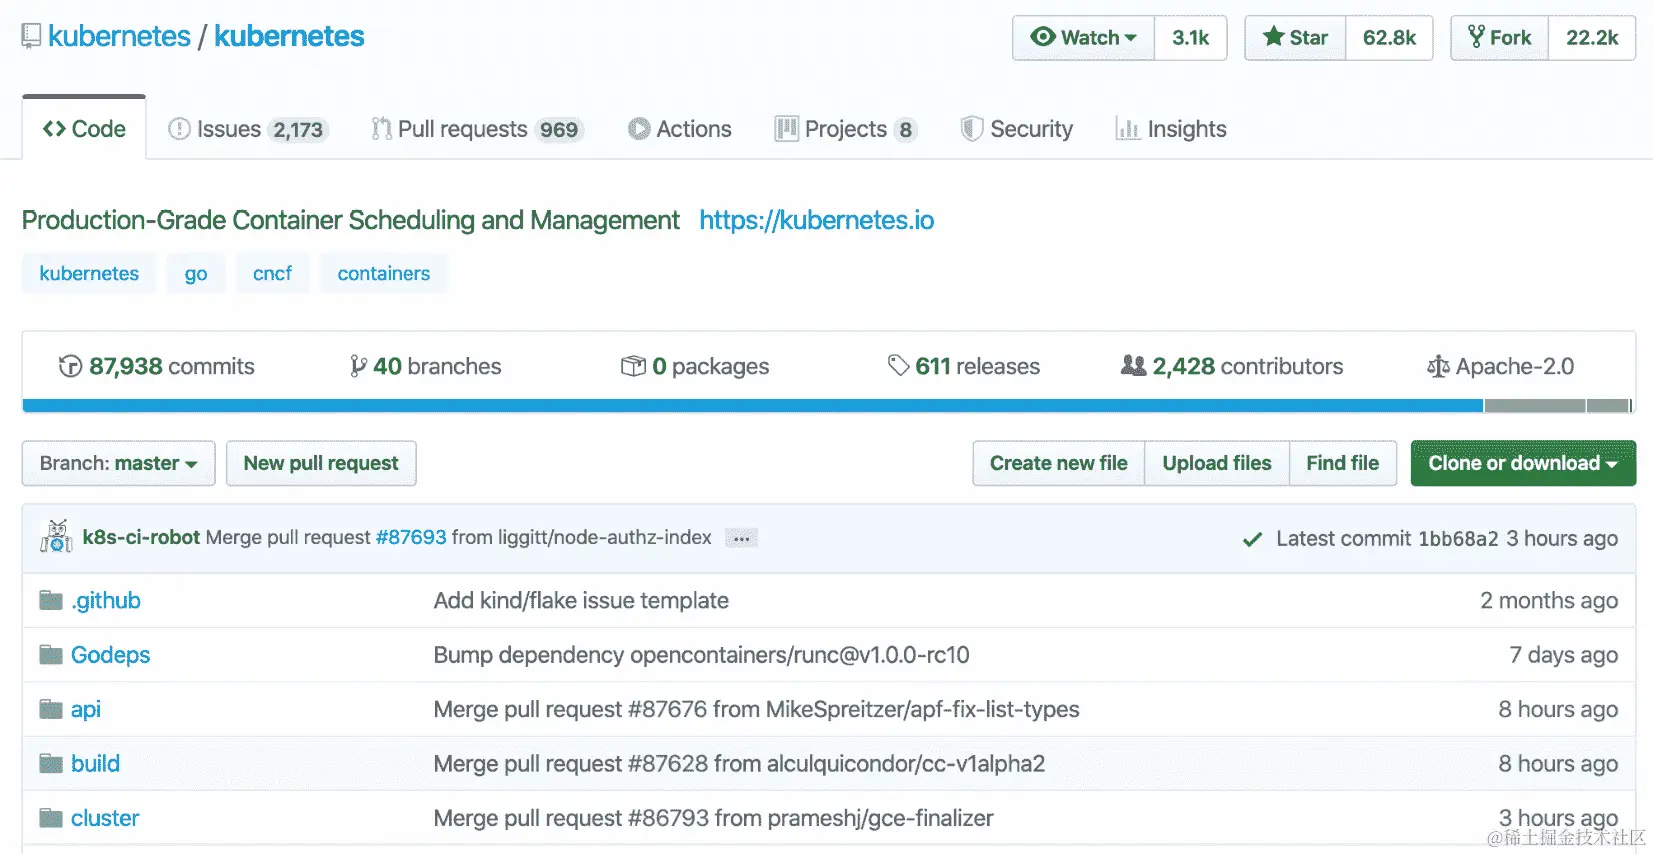
Task: Open the Clone or download dropdown
Action: tap(1523, 463)
